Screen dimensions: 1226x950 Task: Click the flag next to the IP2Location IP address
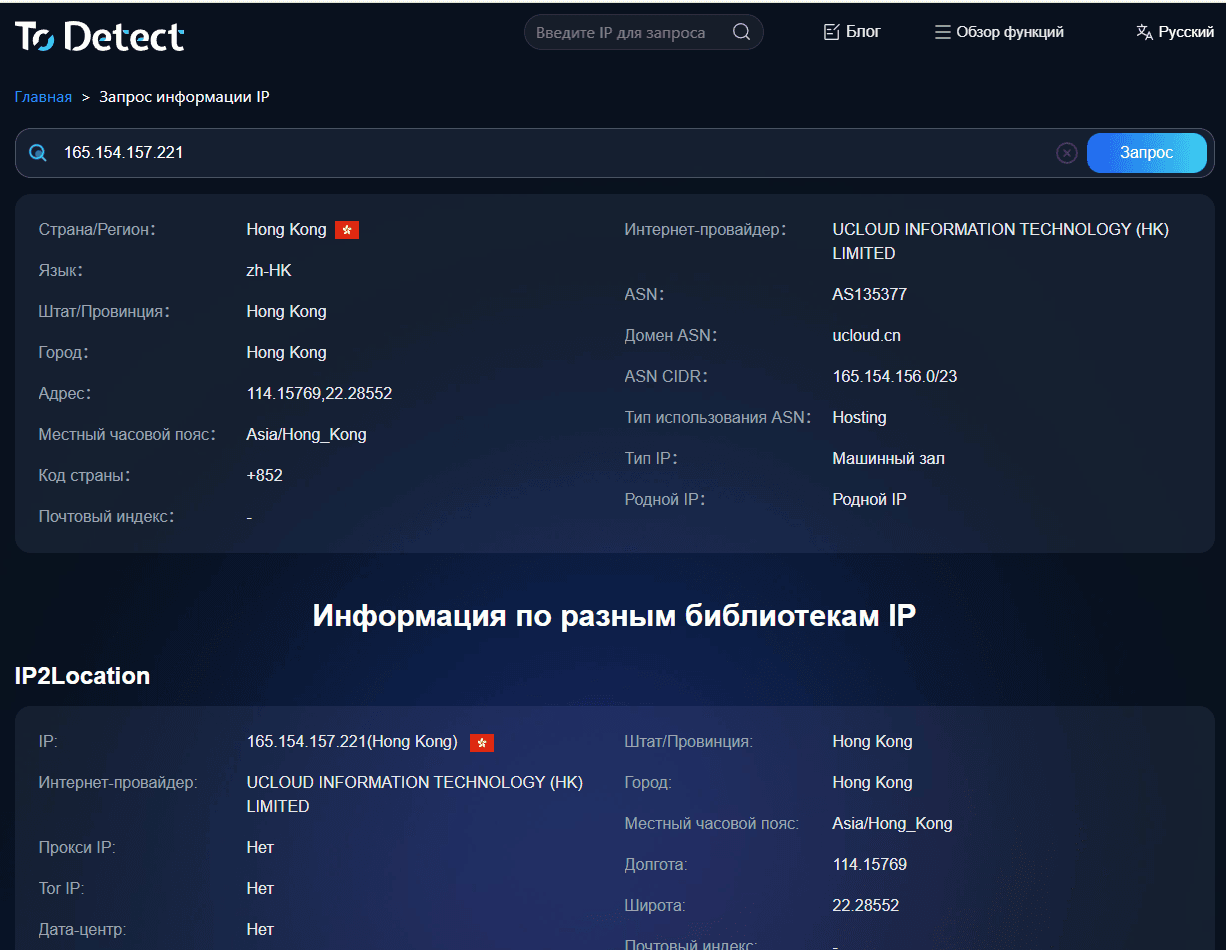[x=481, y=742]
